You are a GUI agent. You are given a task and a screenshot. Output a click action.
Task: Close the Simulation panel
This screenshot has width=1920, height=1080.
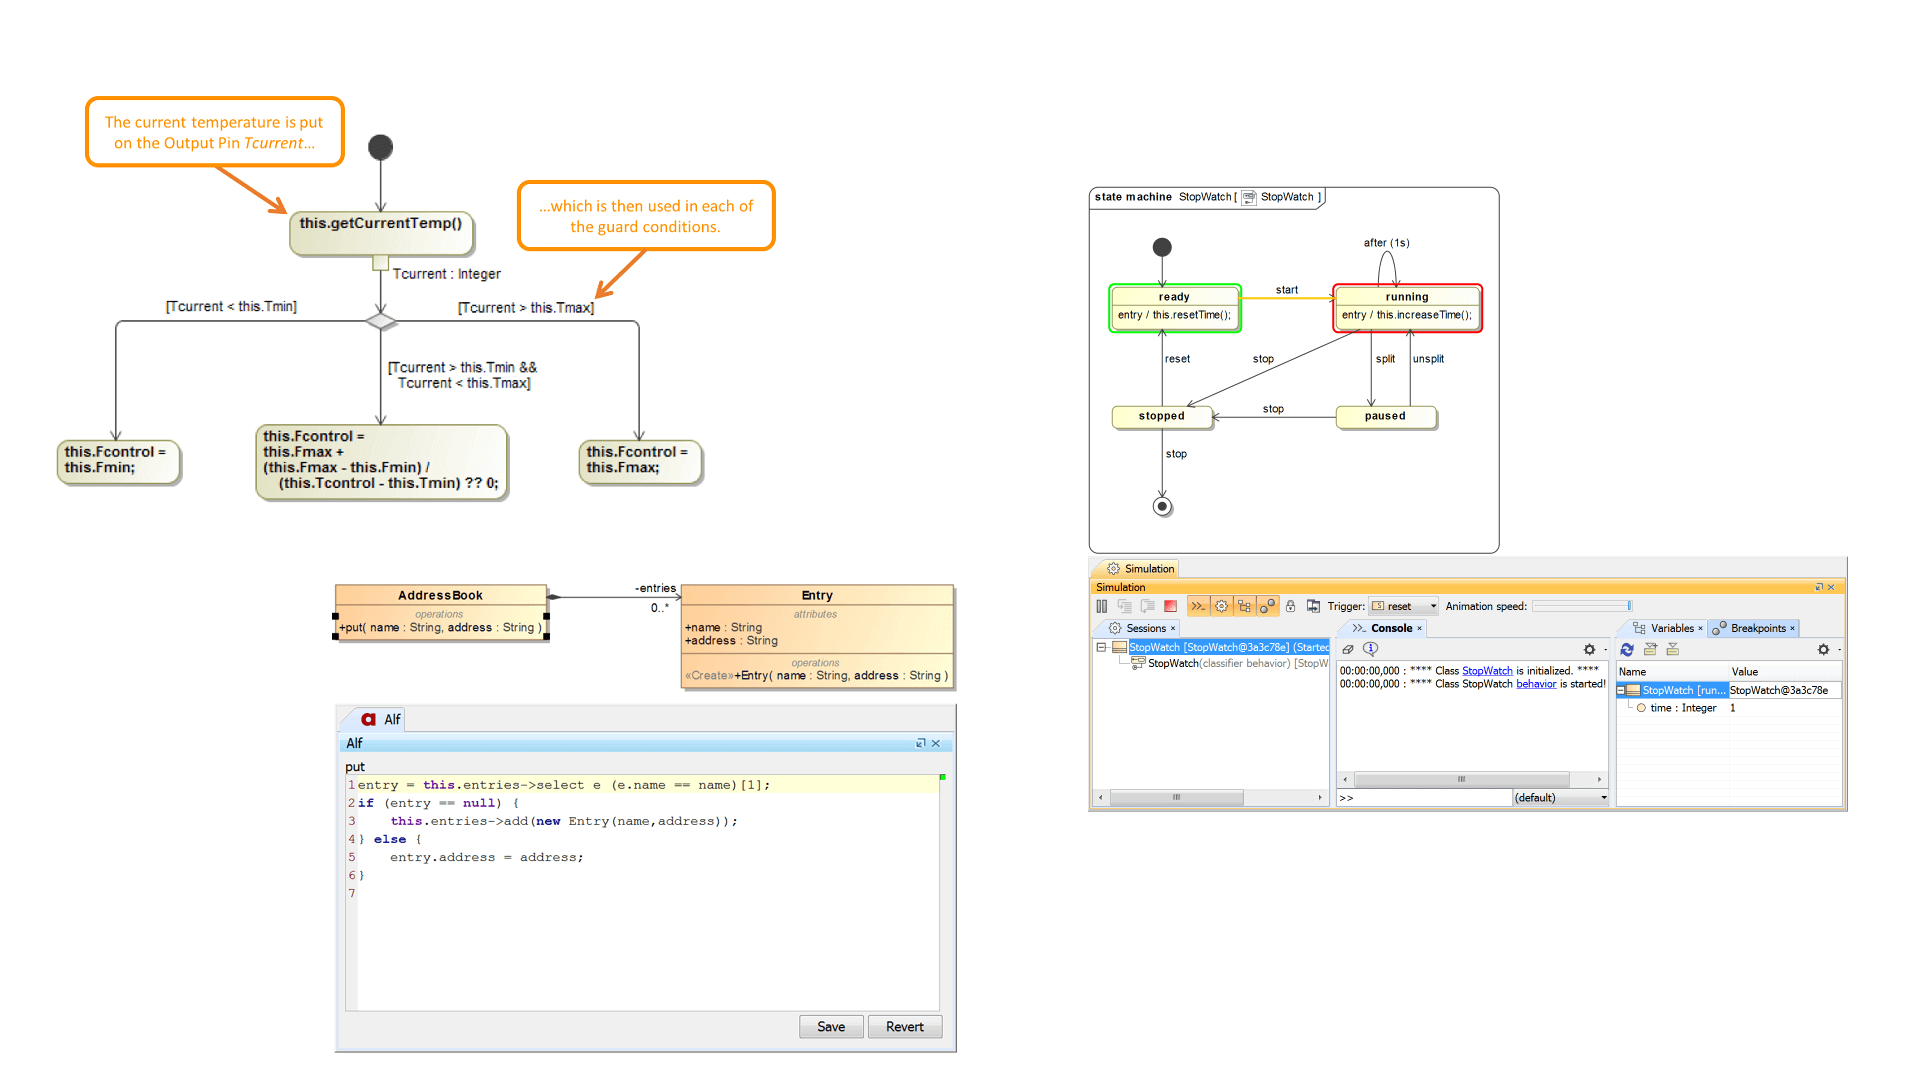[1832, 587]
